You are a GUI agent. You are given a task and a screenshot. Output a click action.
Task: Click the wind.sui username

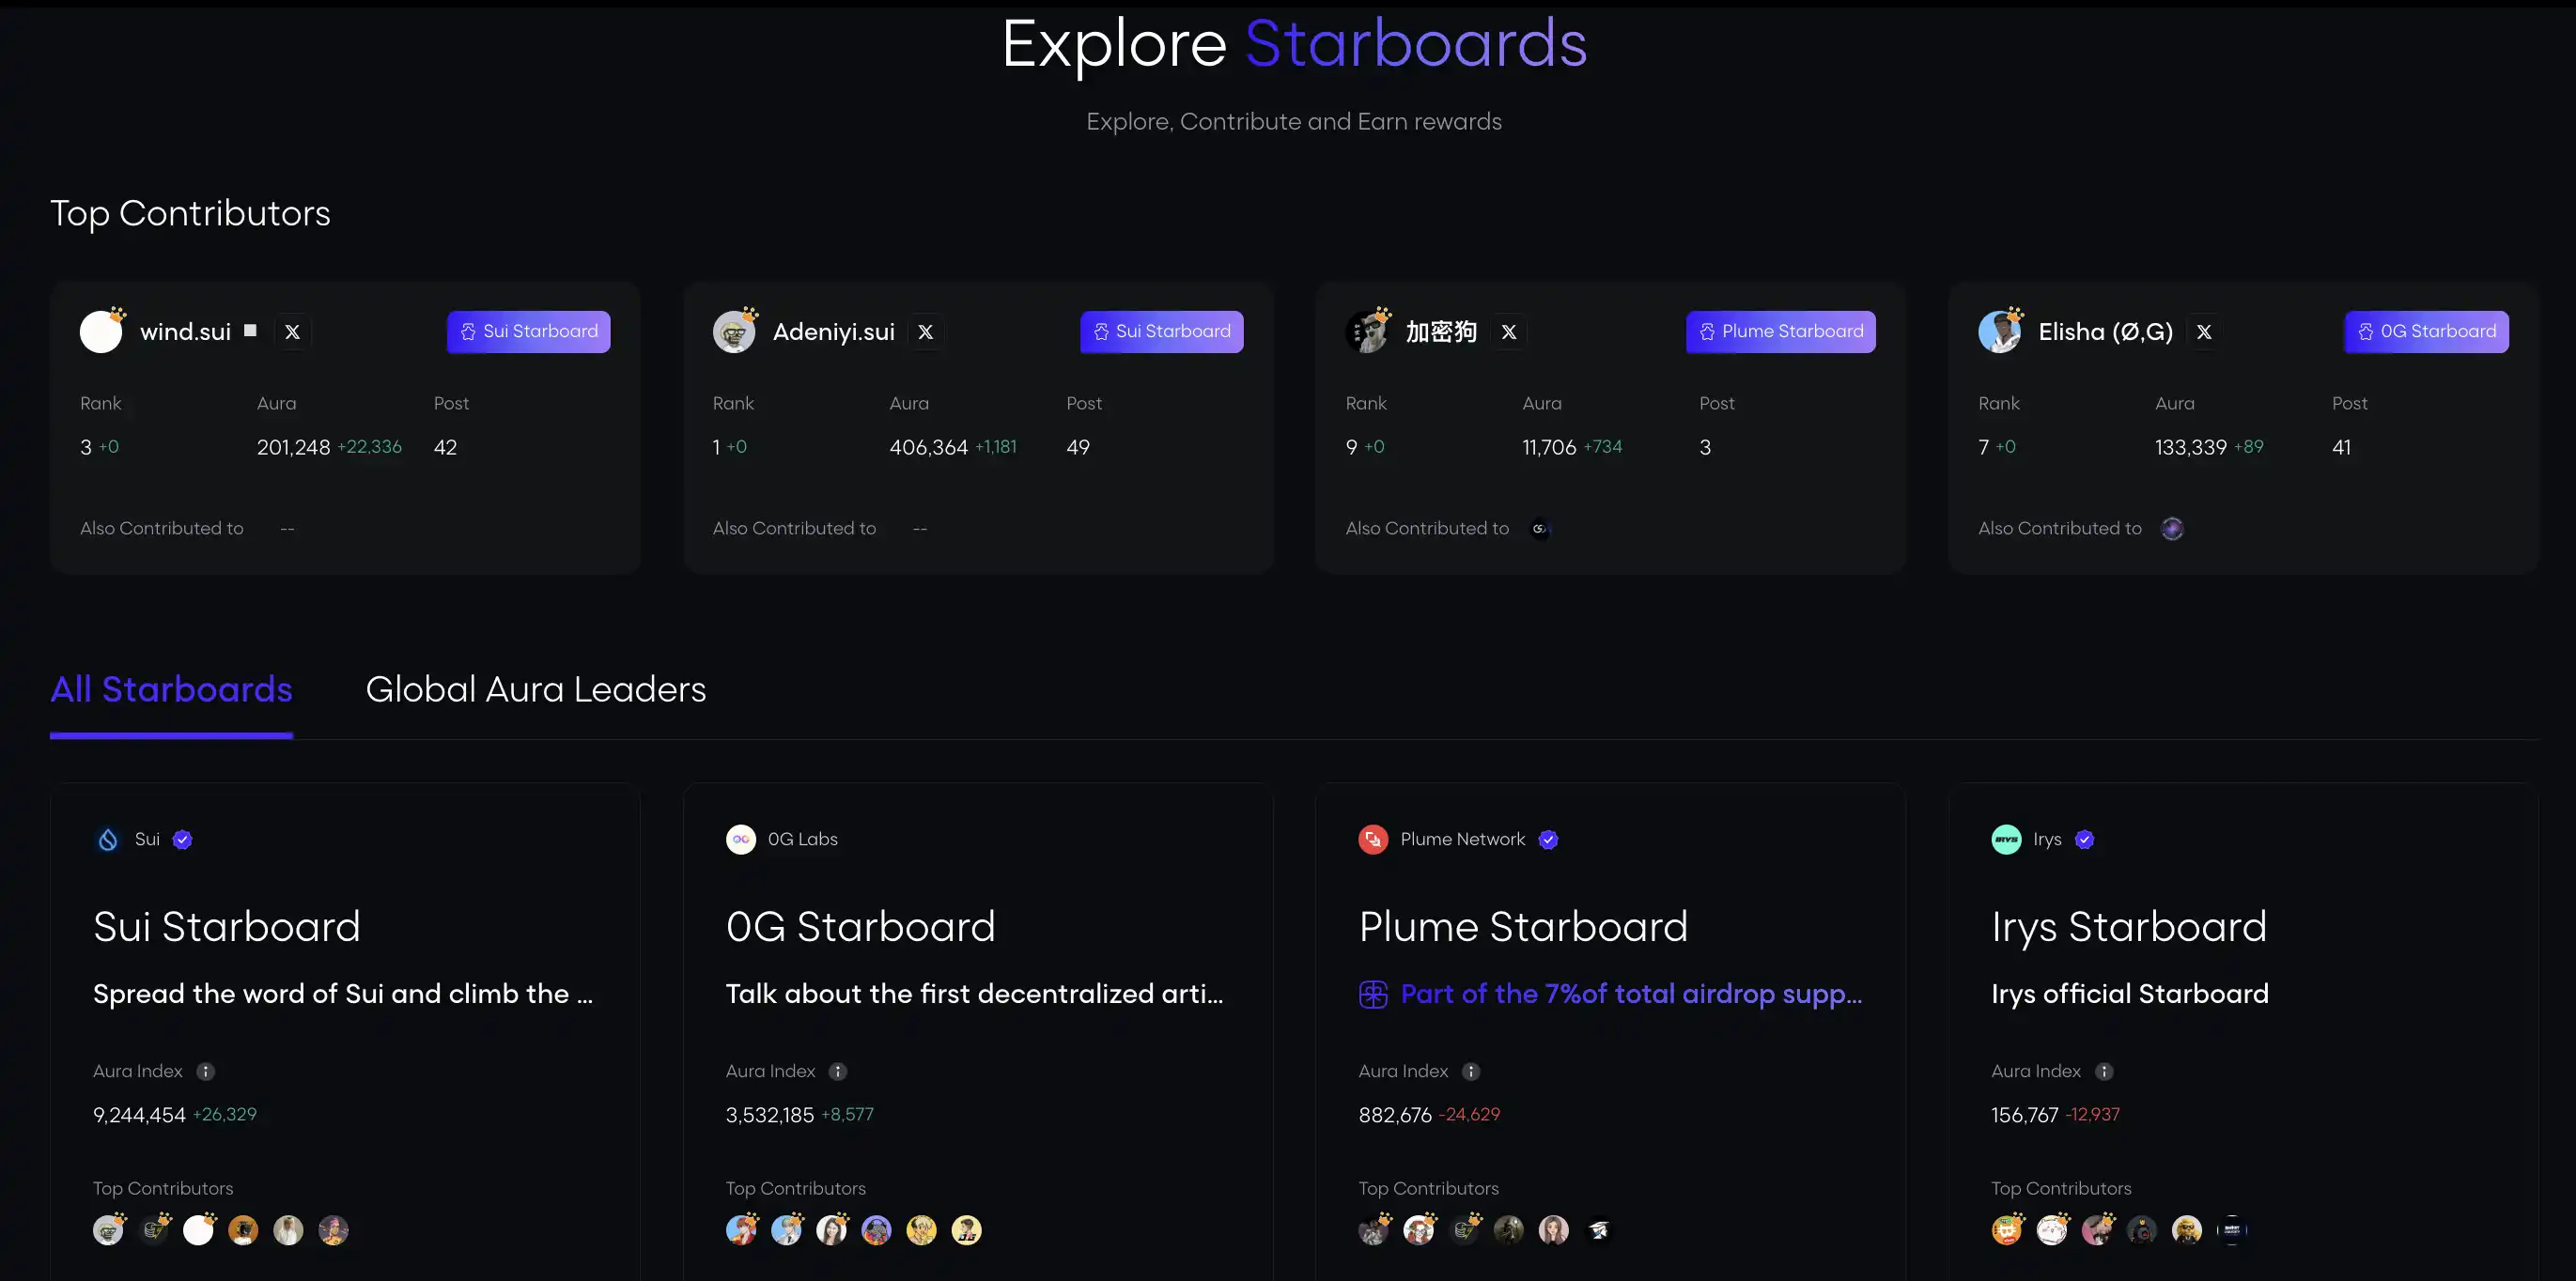pos(185,332)
